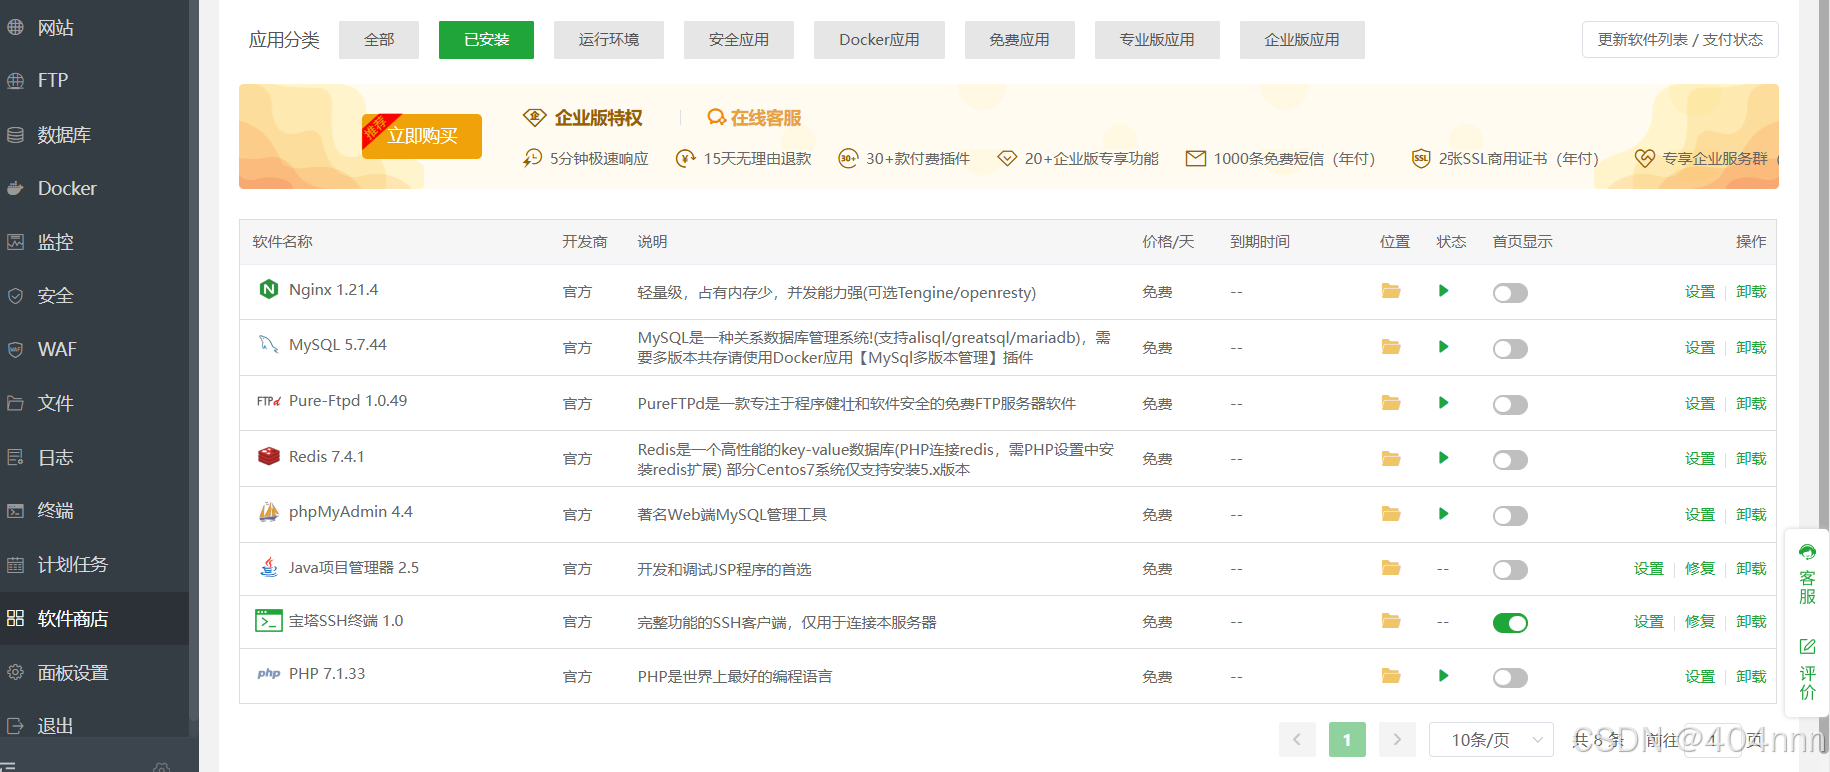Disable homepage display for 宝塔SSH终端 1.0
This screenshot has height=772, width=1830.
point(1510,623)
